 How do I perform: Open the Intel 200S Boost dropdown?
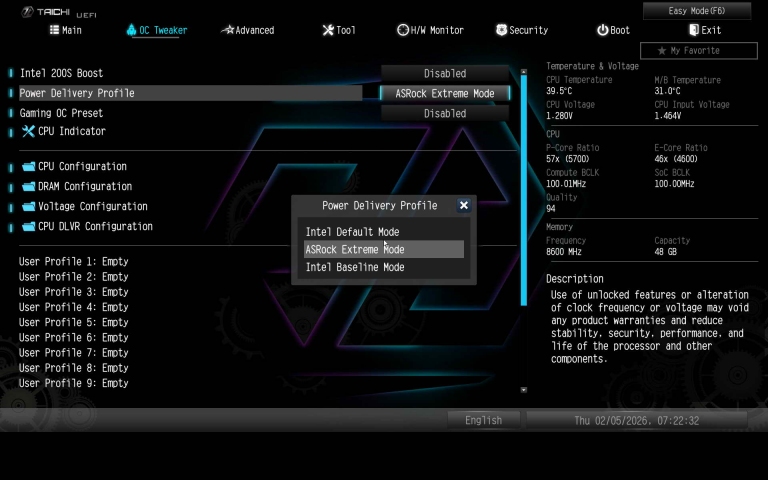tap(445, 73)
